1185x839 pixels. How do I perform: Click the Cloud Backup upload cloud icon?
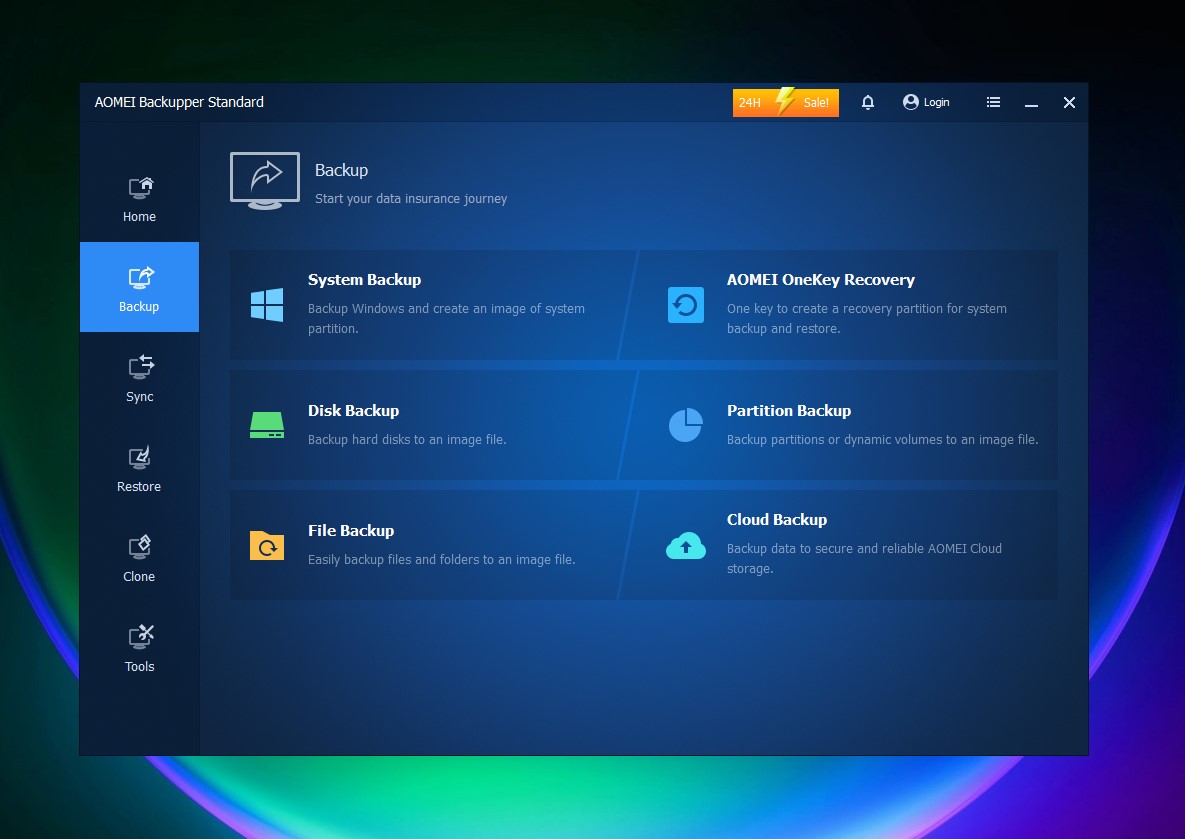(x=685, y=545)
